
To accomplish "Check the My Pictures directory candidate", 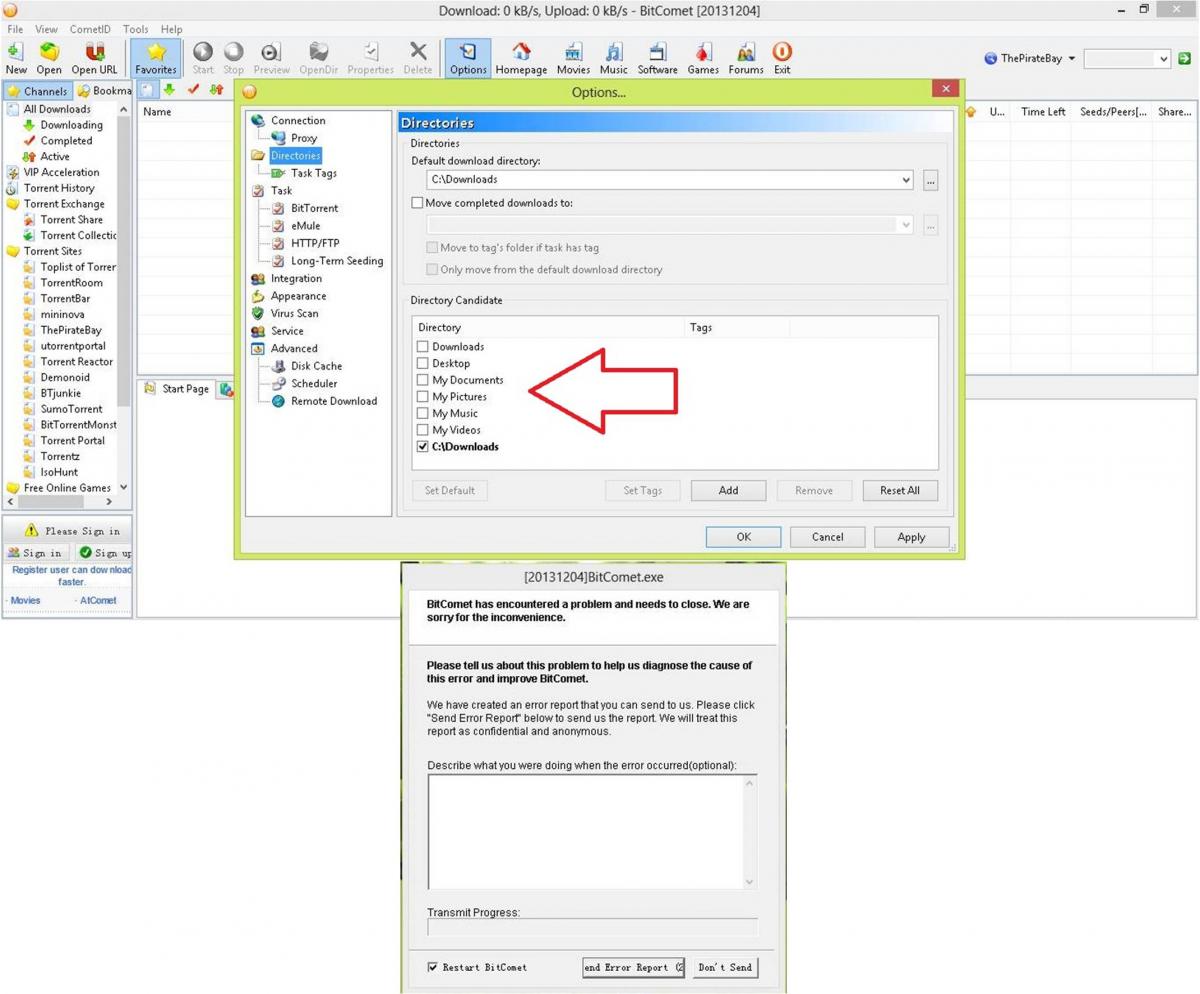I will 423,397.
